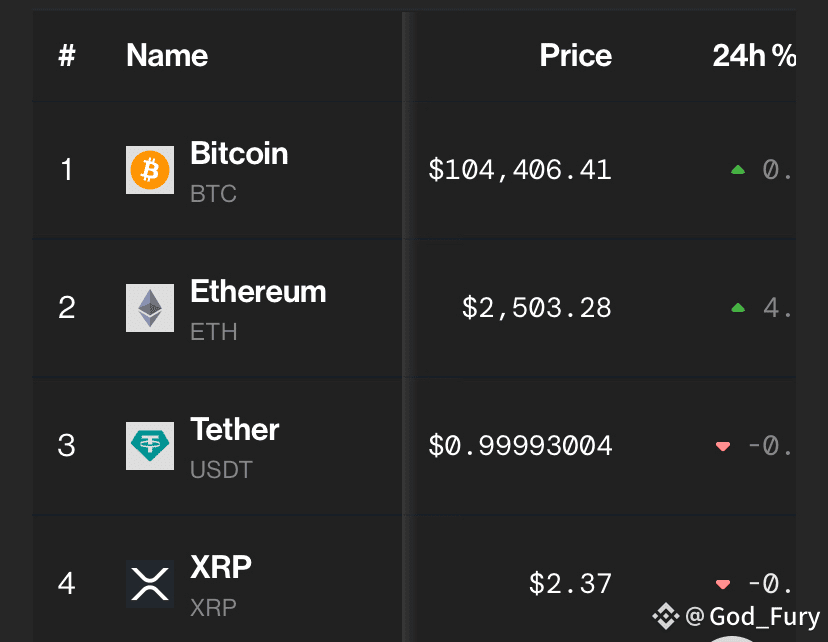Sort by the 24h % column header
The height and width of the screenshot is (642, 828).
753,56
